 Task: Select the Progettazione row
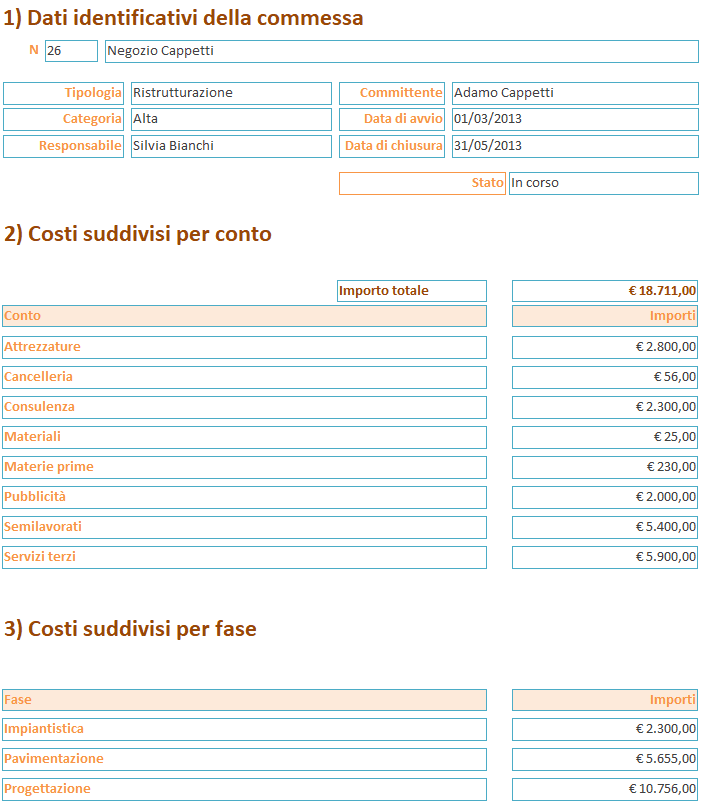tap(244, 789)
